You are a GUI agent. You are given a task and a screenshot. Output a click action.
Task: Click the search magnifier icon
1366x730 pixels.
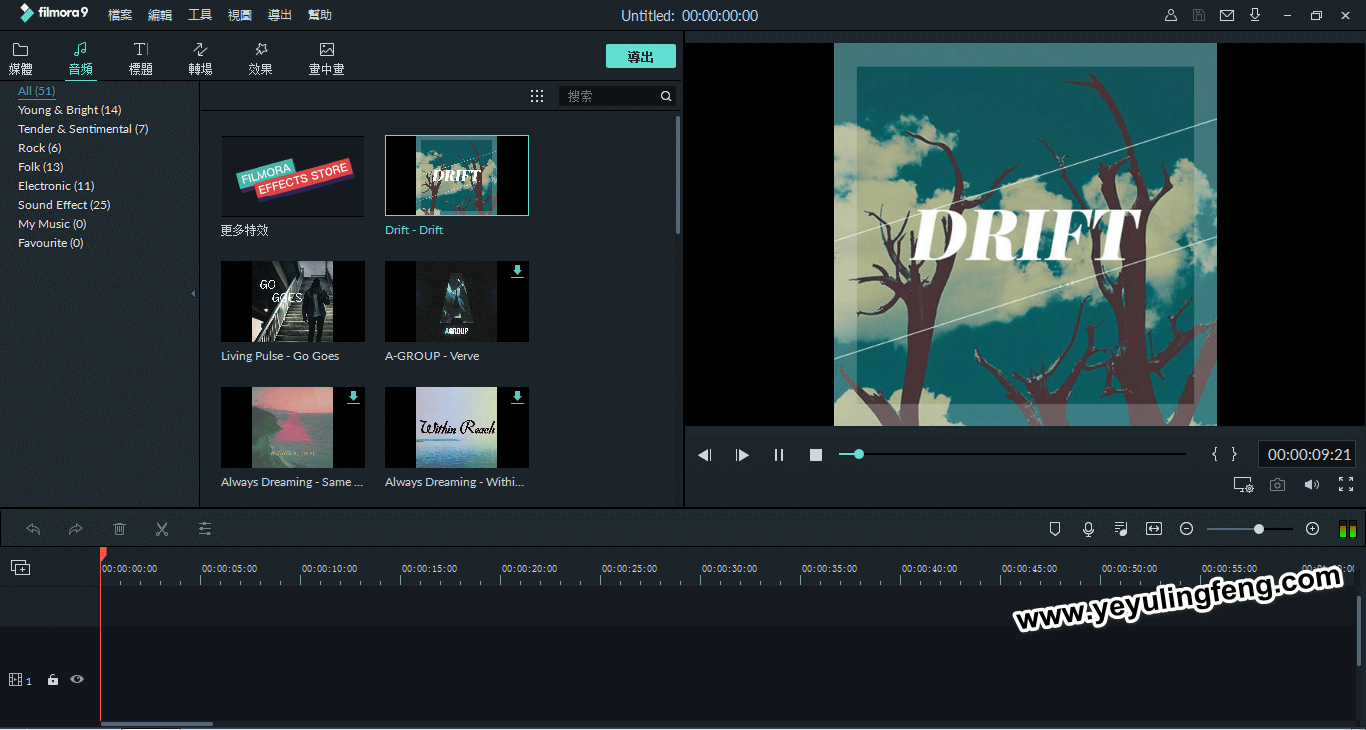tap(666, 96)
